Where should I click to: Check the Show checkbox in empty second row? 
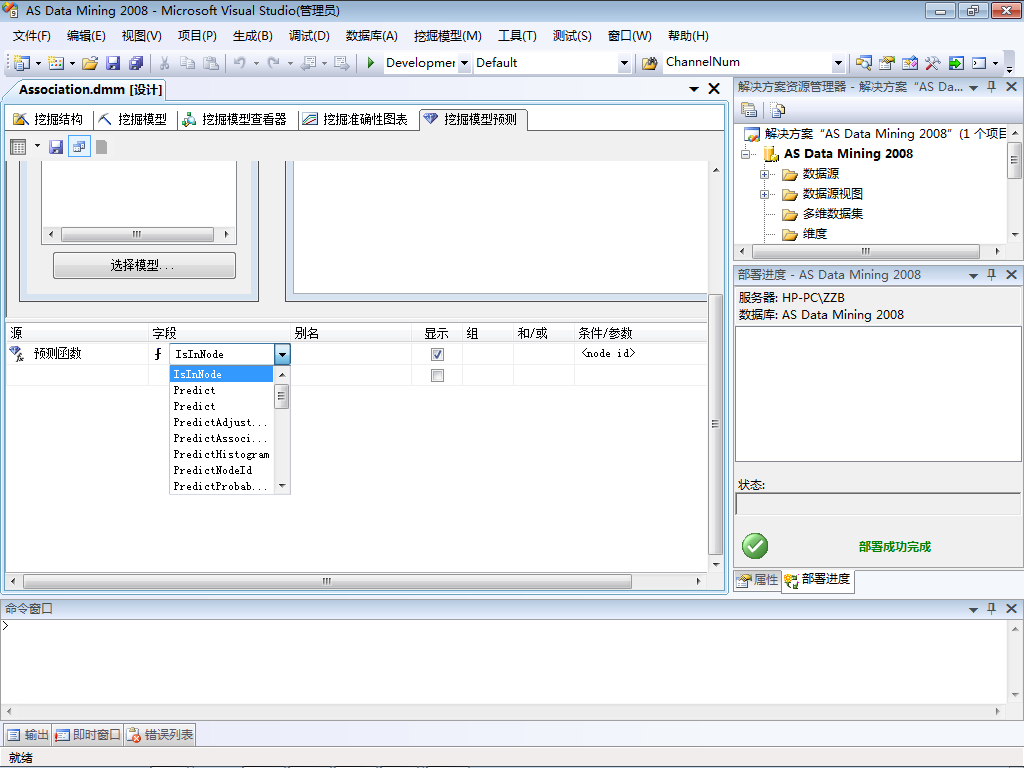point(438,376)
